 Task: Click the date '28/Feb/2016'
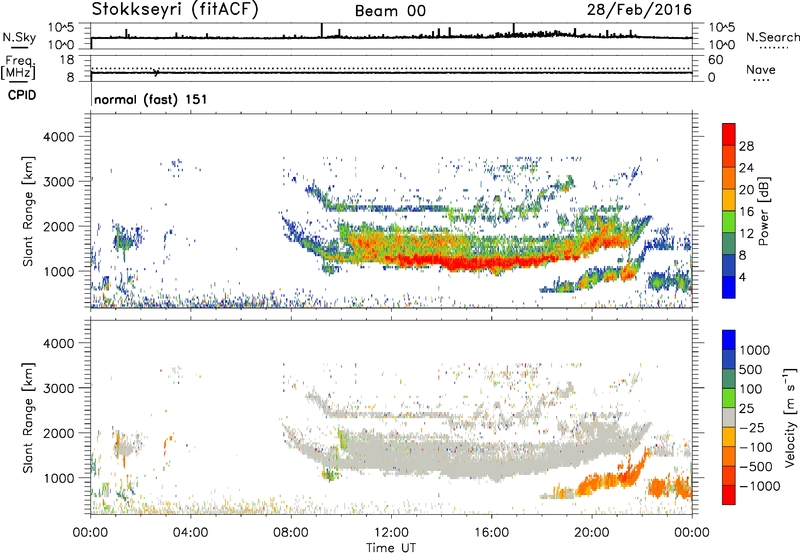[639, 10]
